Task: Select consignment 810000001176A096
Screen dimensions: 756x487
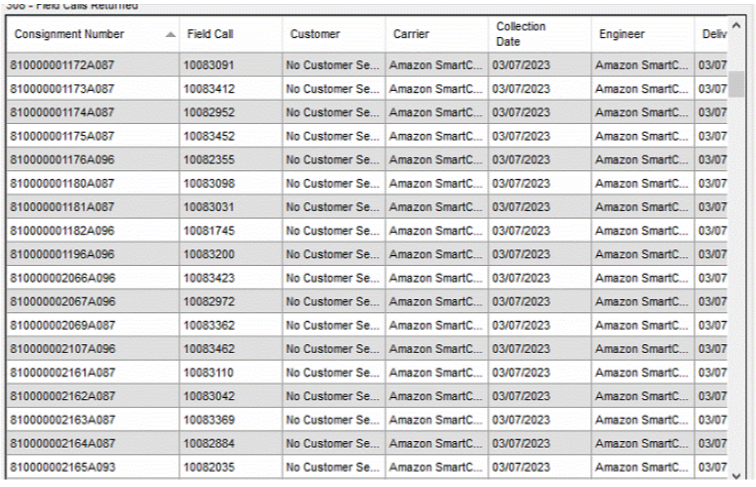Action: (x=62, y=160)
